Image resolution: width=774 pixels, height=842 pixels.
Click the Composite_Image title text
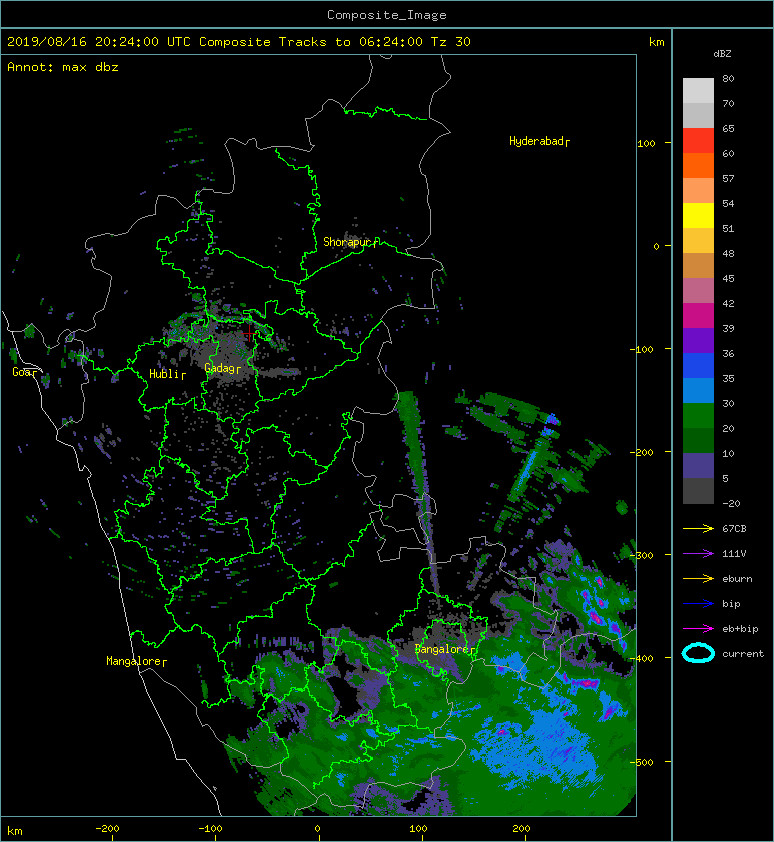[387, 15]
